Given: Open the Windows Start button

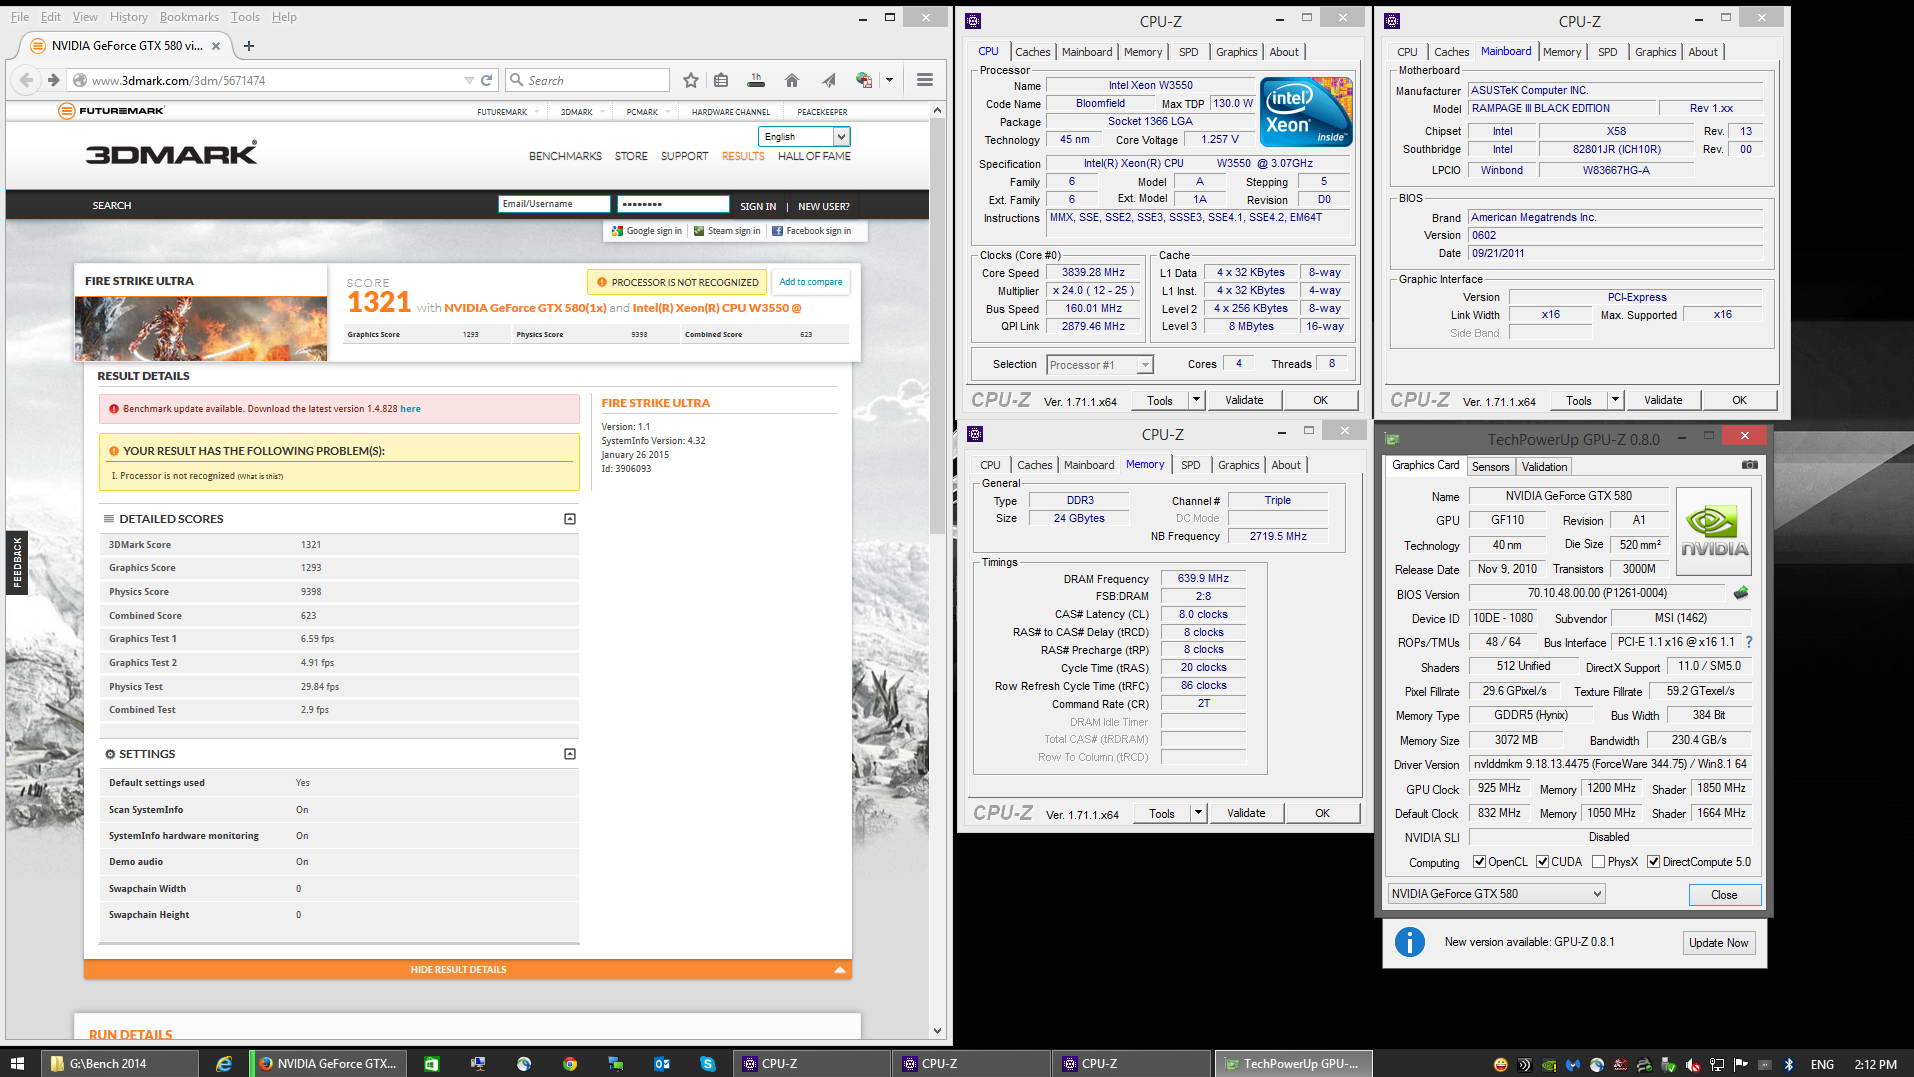Looking at the screenshot, I should tap(17, 1064).
